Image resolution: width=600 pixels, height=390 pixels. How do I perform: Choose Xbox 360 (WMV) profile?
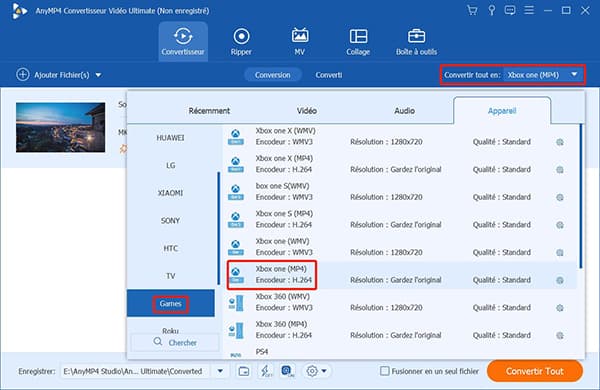pyautogui.click(x=399, y=302)
